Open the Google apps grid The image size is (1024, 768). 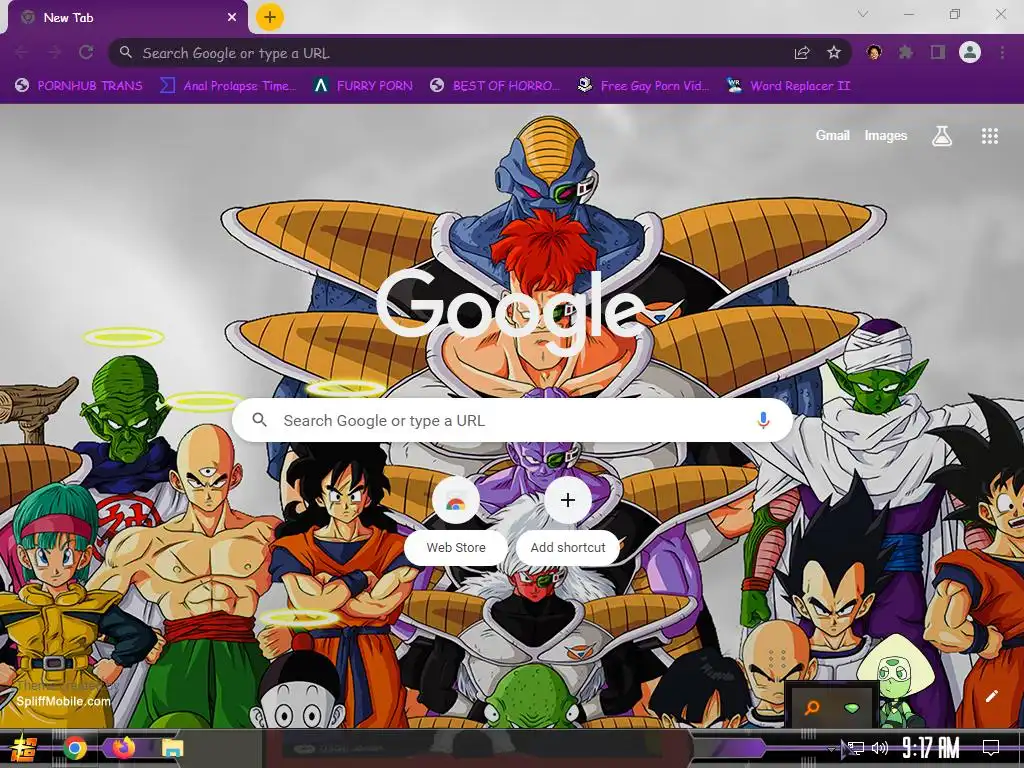(x=989, y=136)
